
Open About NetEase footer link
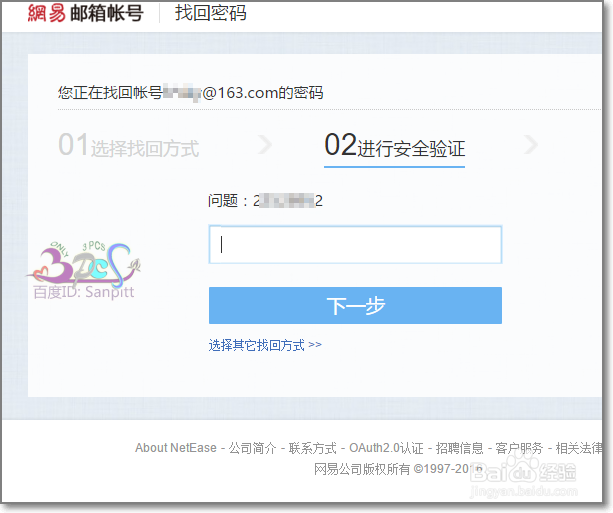coord(176,448)
